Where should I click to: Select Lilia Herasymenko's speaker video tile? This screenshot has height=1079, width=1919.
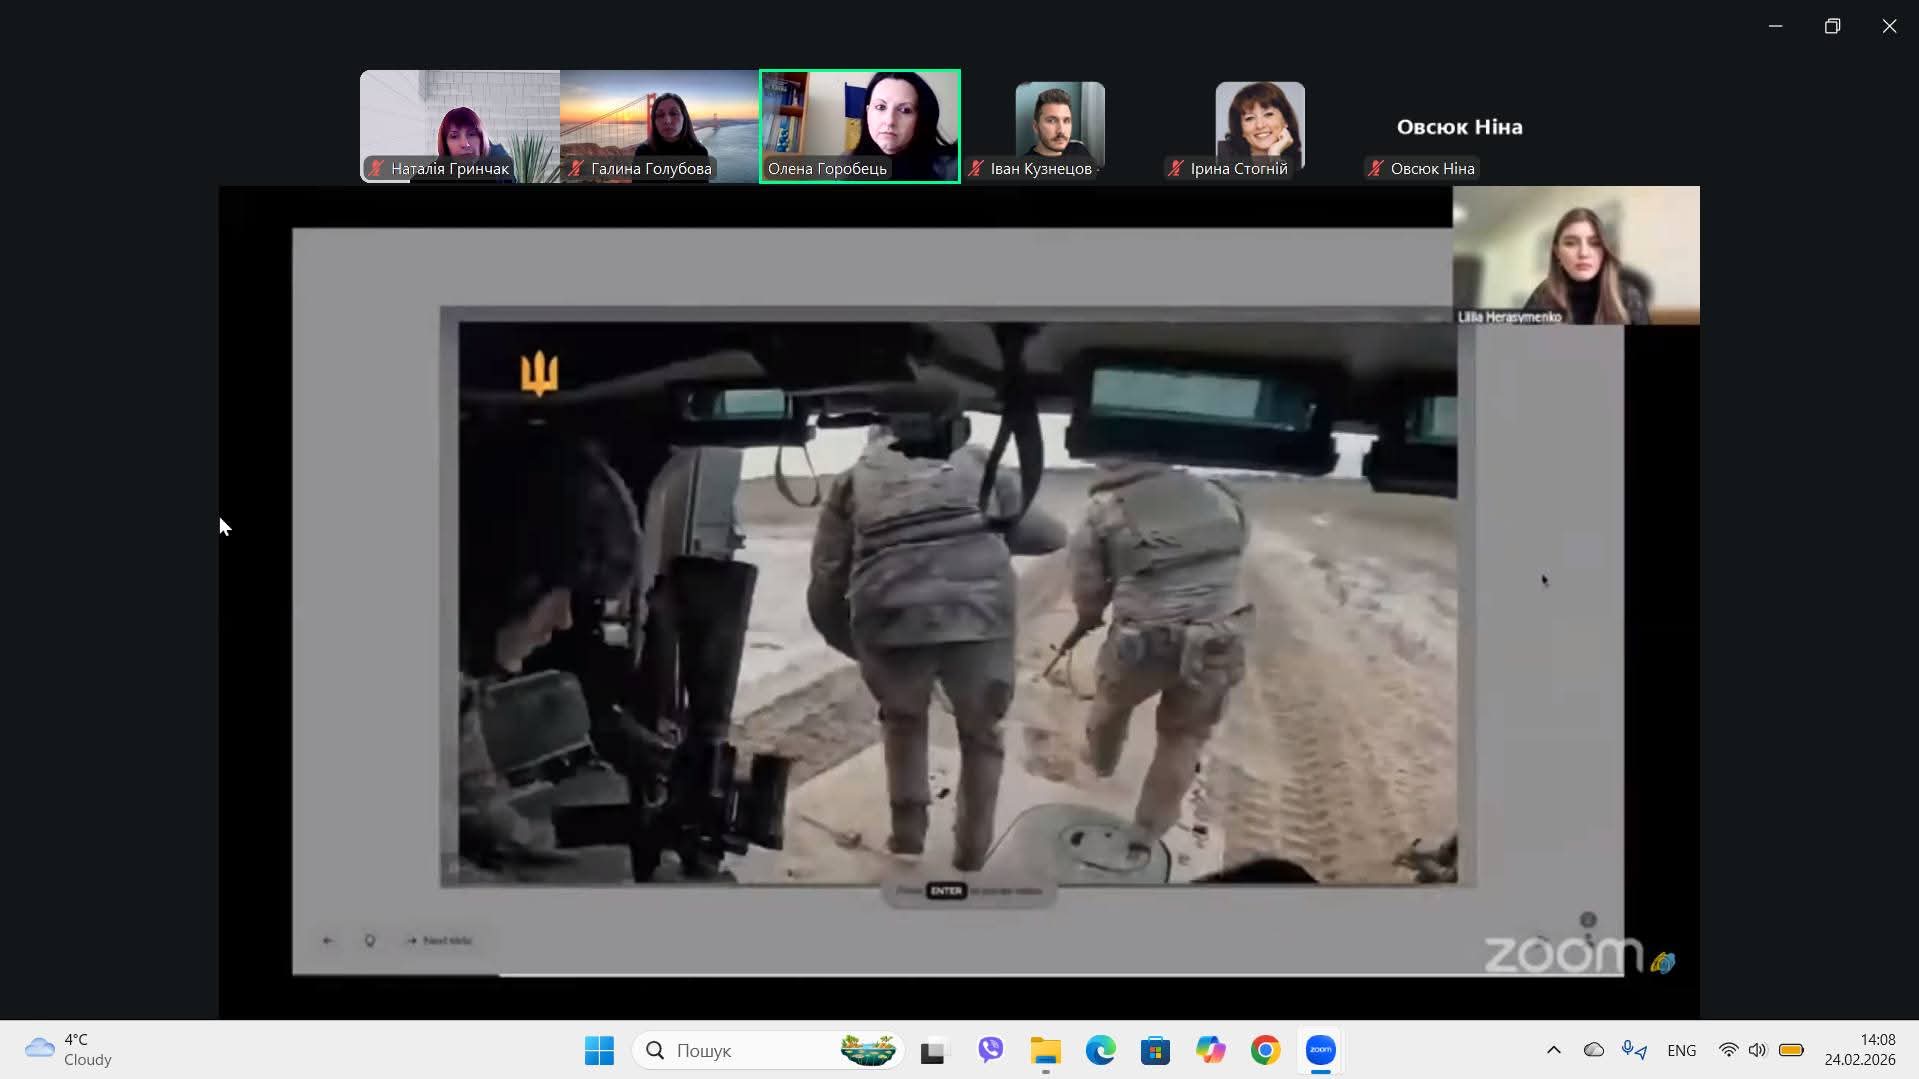[1575, 255]
